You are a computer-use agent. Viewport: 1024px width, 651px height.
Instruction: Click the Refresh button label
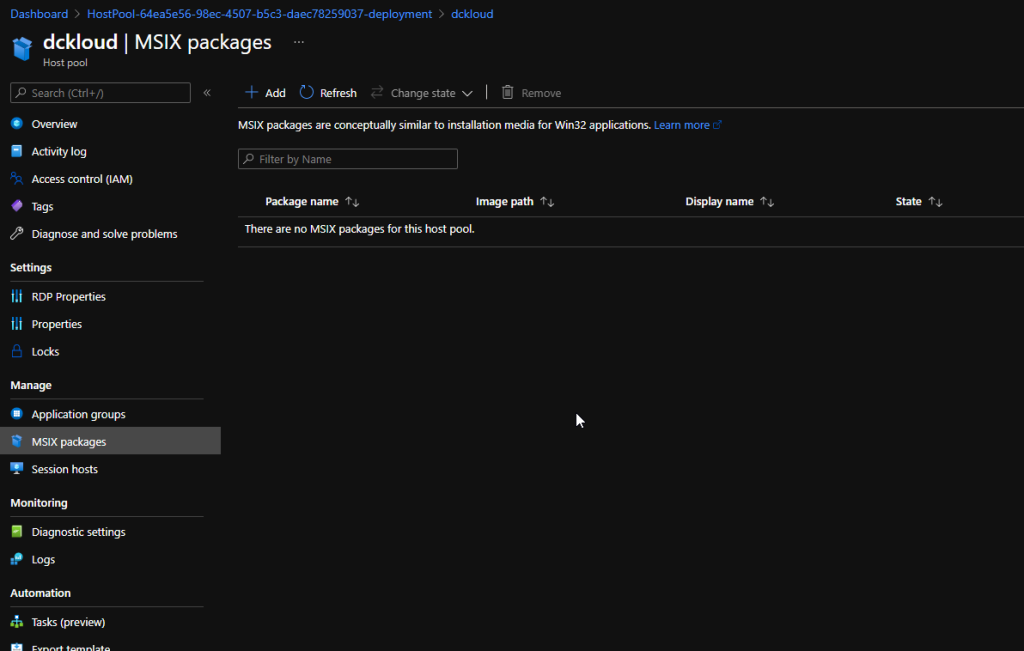coord(338,93)
